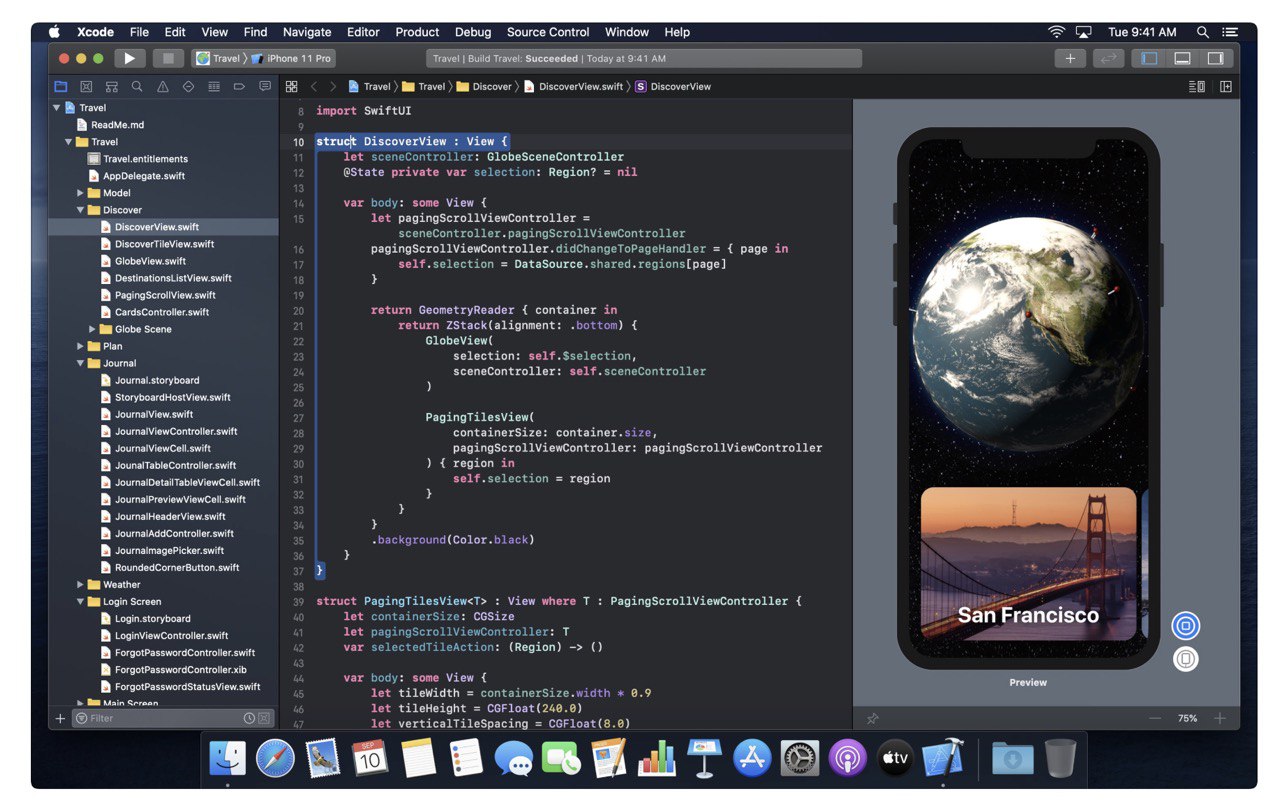Expand the Weather folder
Viewport: 1280px width, 808px height.
pos(81,585)
